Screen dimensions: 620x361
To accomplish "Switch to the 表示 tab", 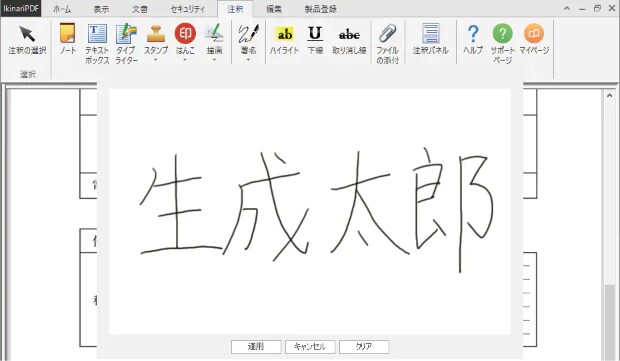I will (x=101, y=9).
